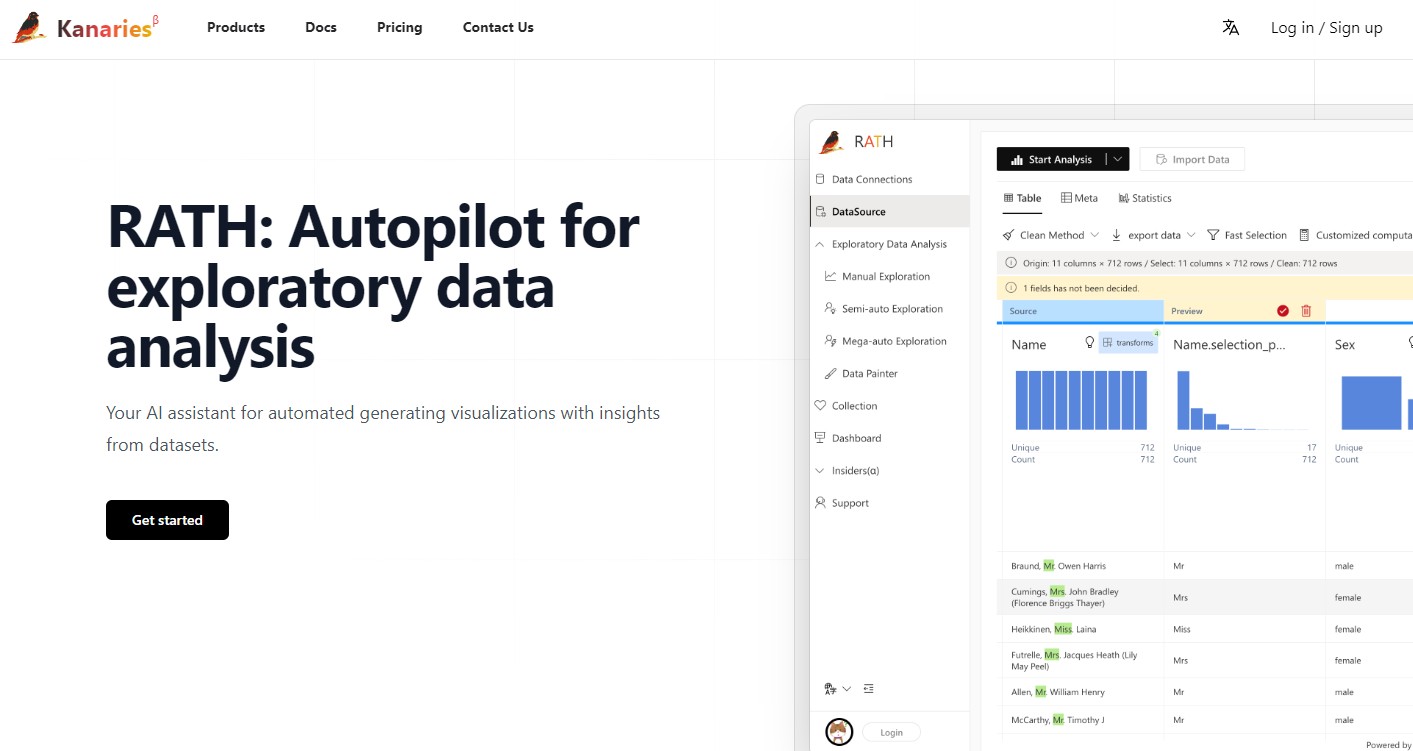Open Collection heart icon in sidebar
Screen dimensions: 1413x751
pos(821,406)
